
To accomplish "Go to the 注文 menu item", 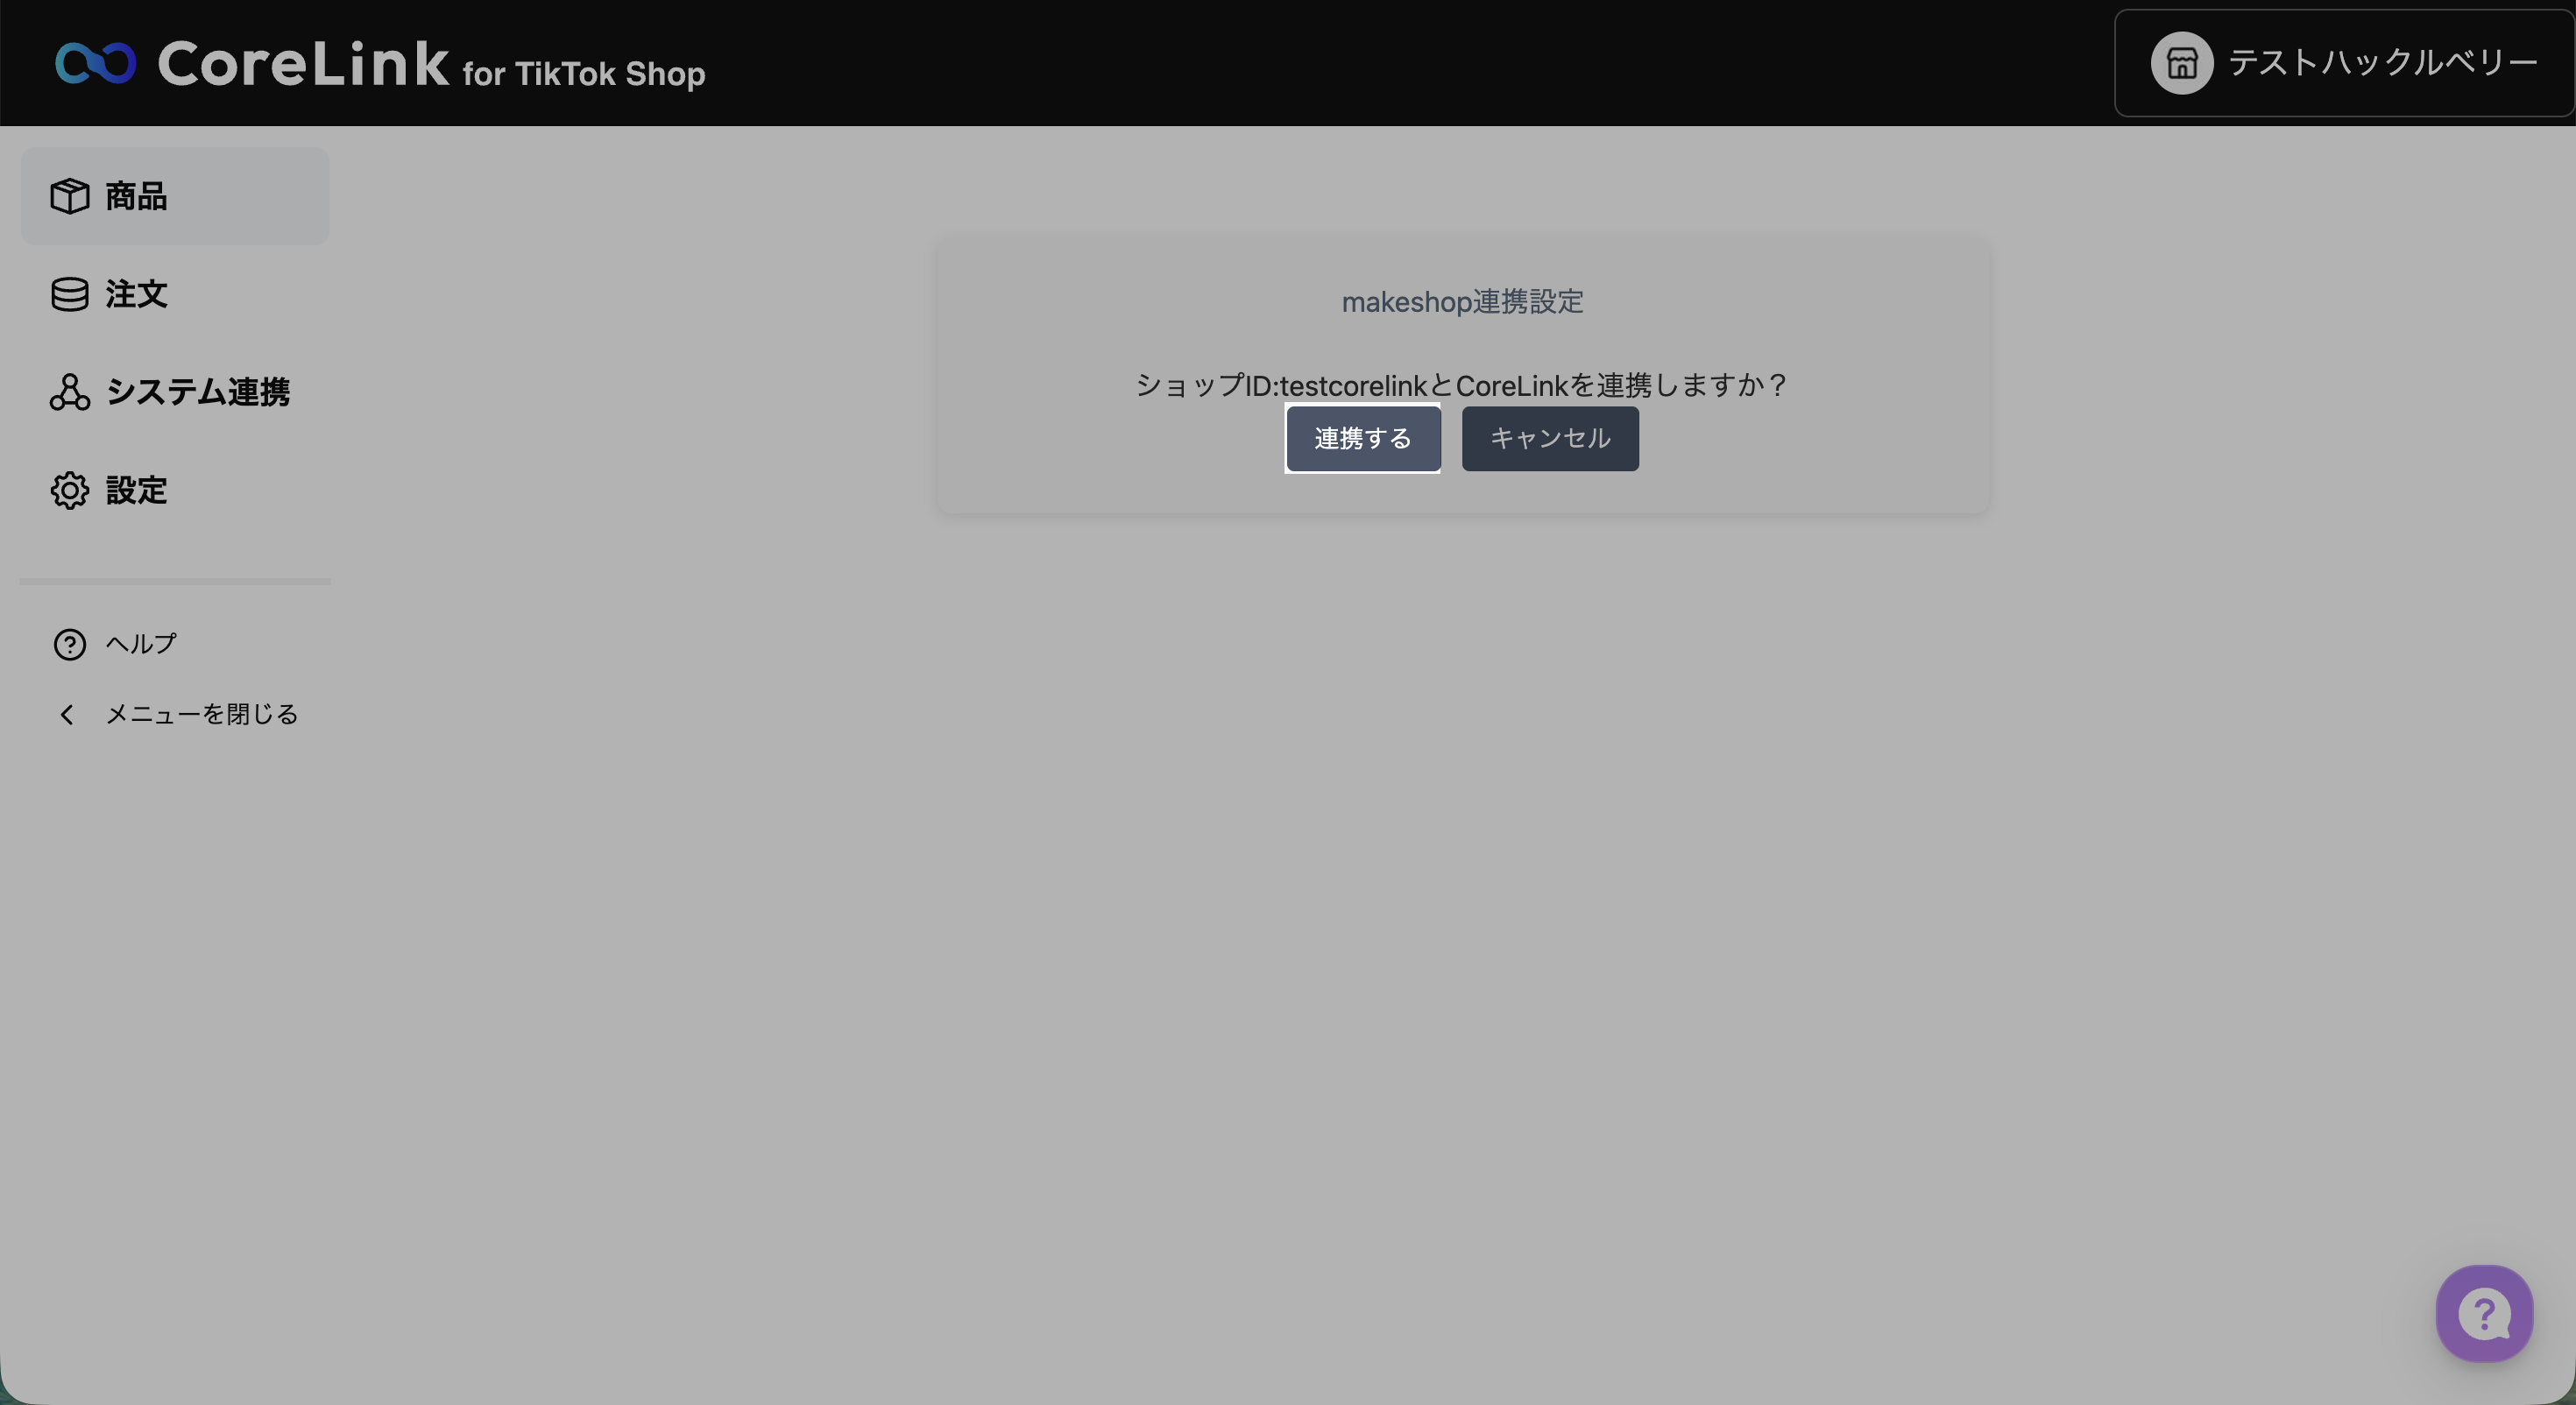I will [x=137, y=294].
